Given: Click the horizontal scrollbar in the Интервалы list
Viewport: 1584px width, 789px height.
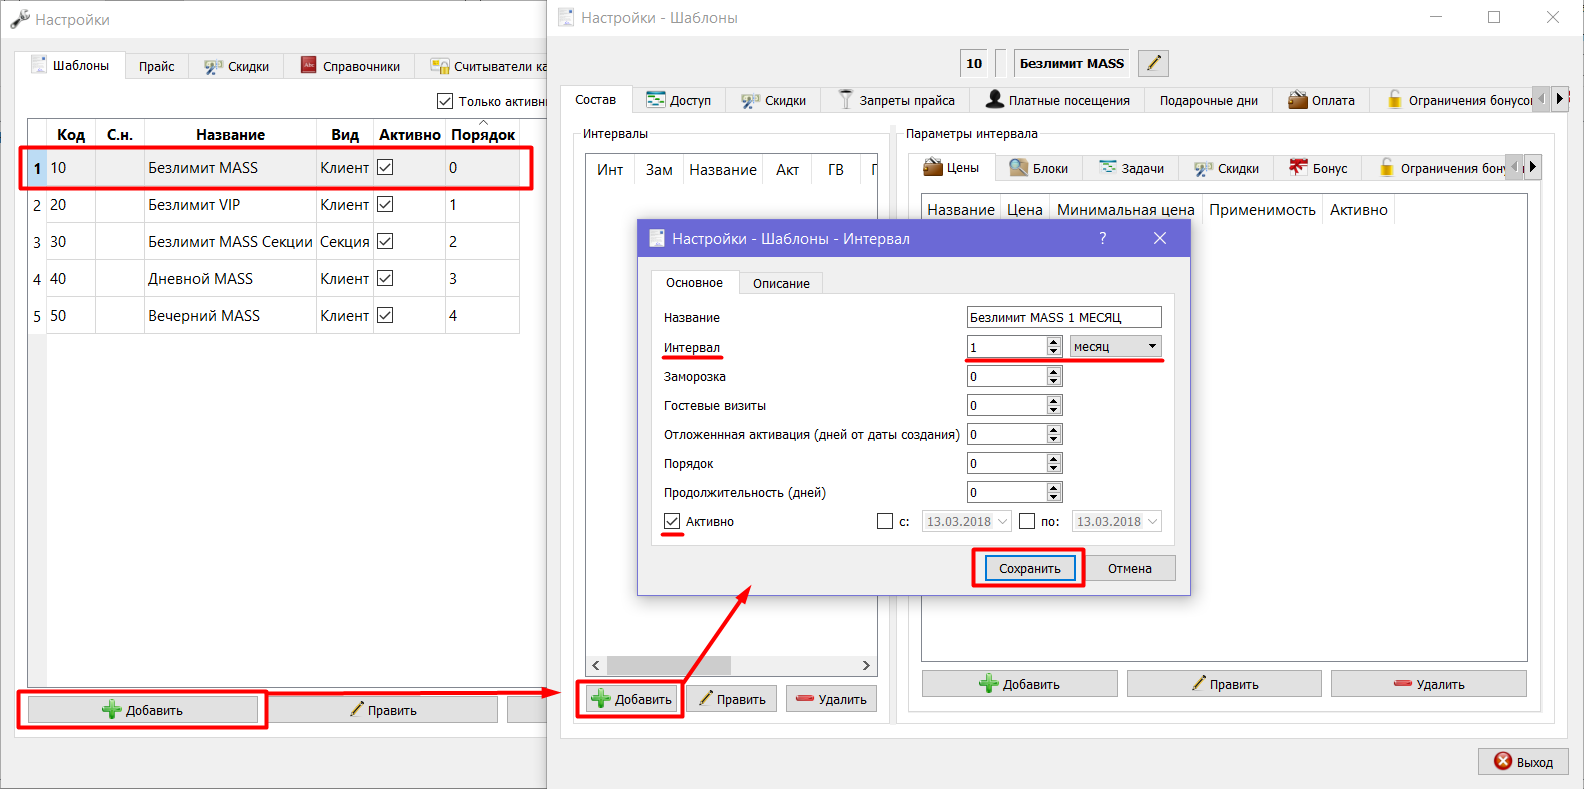Looking at the screenshot, I should coord(731,665).
